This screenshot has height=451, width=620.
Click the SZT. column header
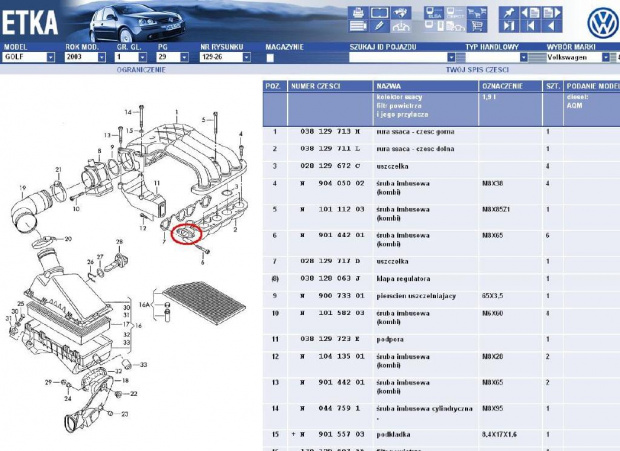[x=553, y=86]
